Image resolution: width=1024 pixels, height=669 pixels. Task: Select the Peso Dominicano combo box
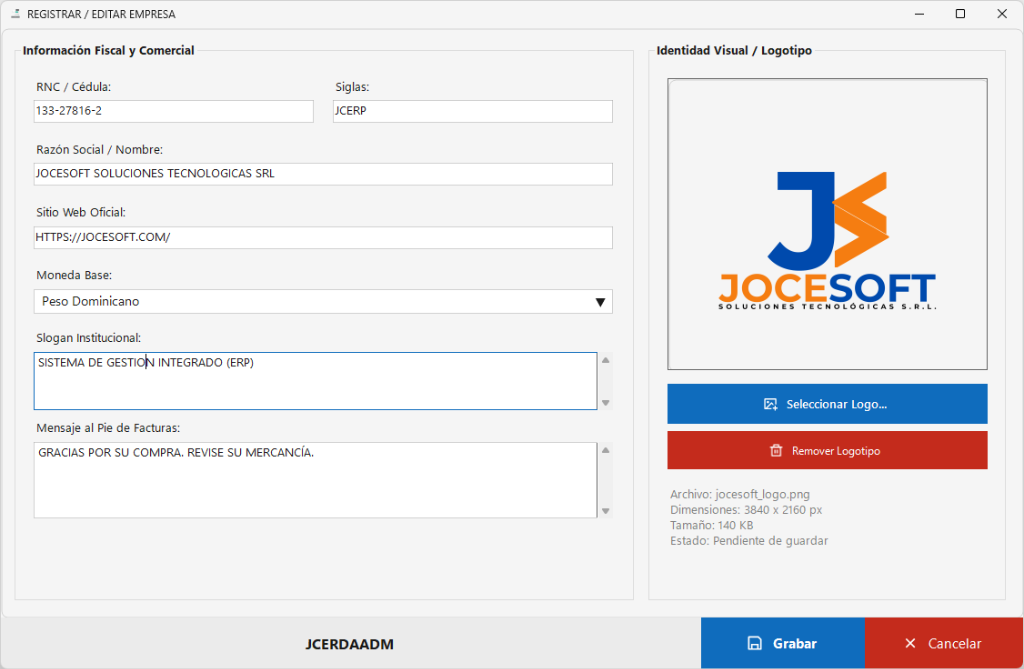click(x=323, y=302)
